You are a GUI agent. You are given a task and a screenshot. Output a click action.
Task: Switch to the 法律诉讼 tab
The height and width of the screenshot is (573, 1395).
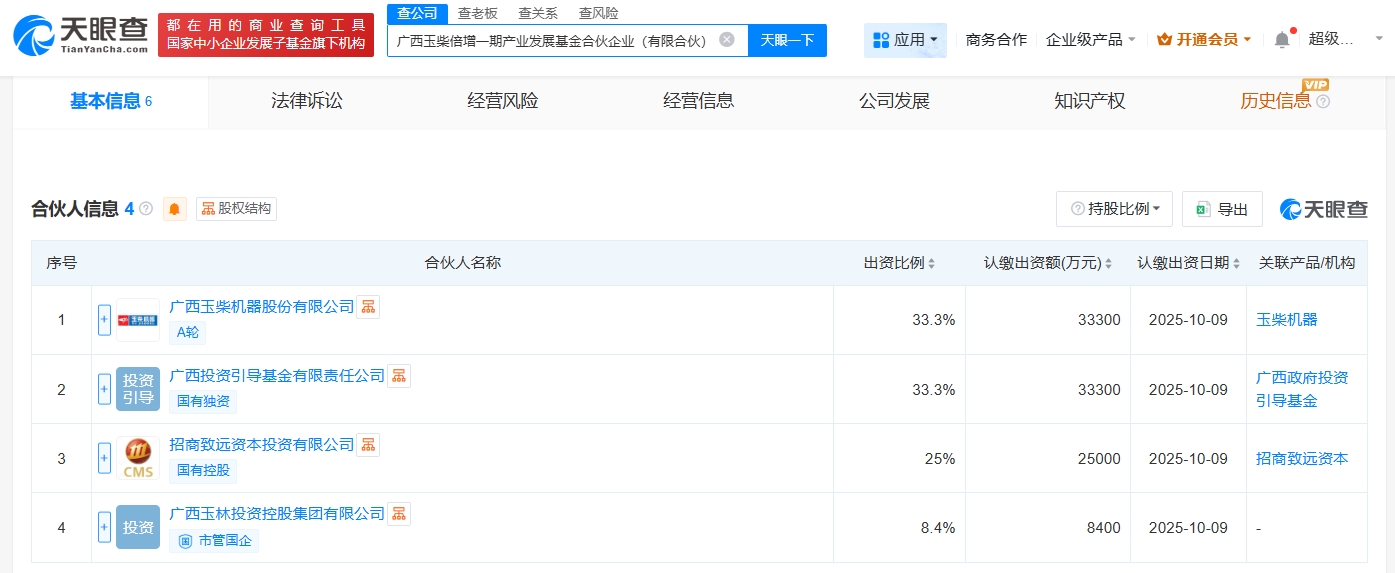click(307, 101)
